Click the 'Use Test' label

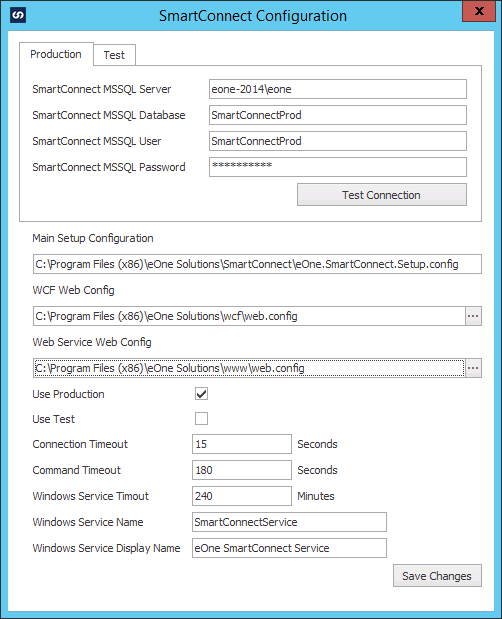pos(53,419)
